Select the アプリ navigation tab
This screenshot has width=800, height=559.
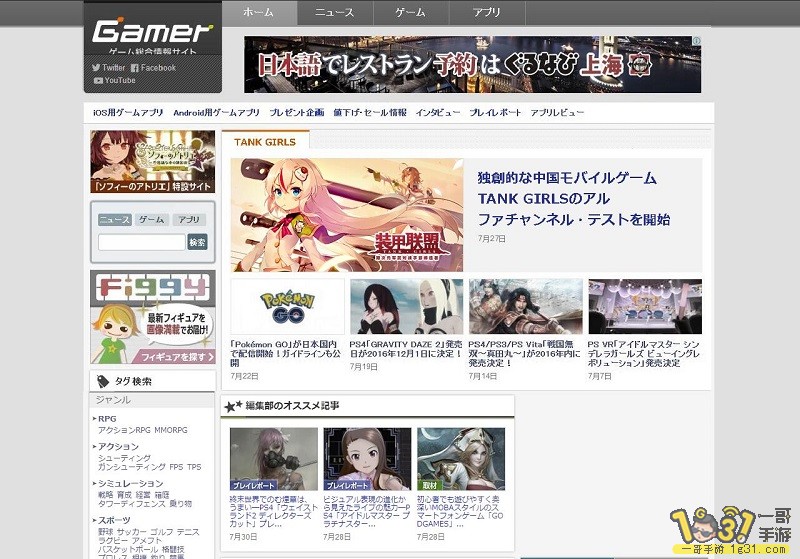pyautogui.click(x=487, y=12)
